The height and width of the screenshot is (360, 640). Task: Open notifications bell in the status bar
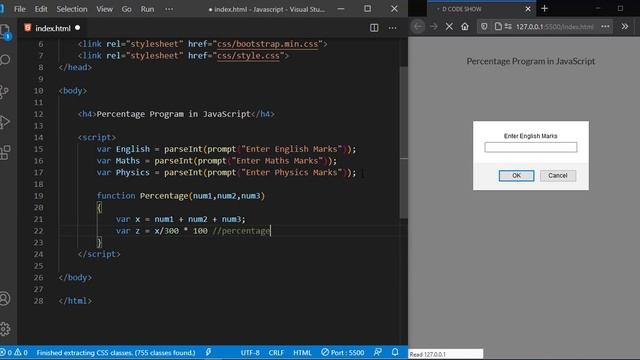[x=395, y=352]
